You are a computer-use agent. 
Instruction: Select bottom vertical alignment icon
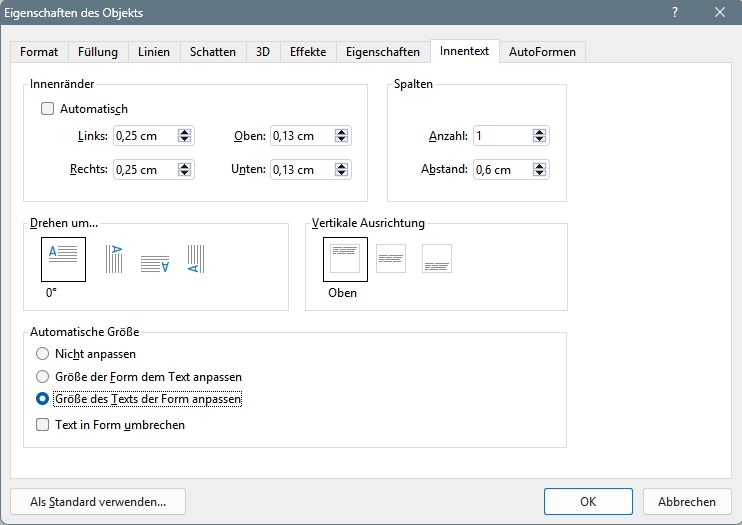pyautogui.click(x=437, y=258)
